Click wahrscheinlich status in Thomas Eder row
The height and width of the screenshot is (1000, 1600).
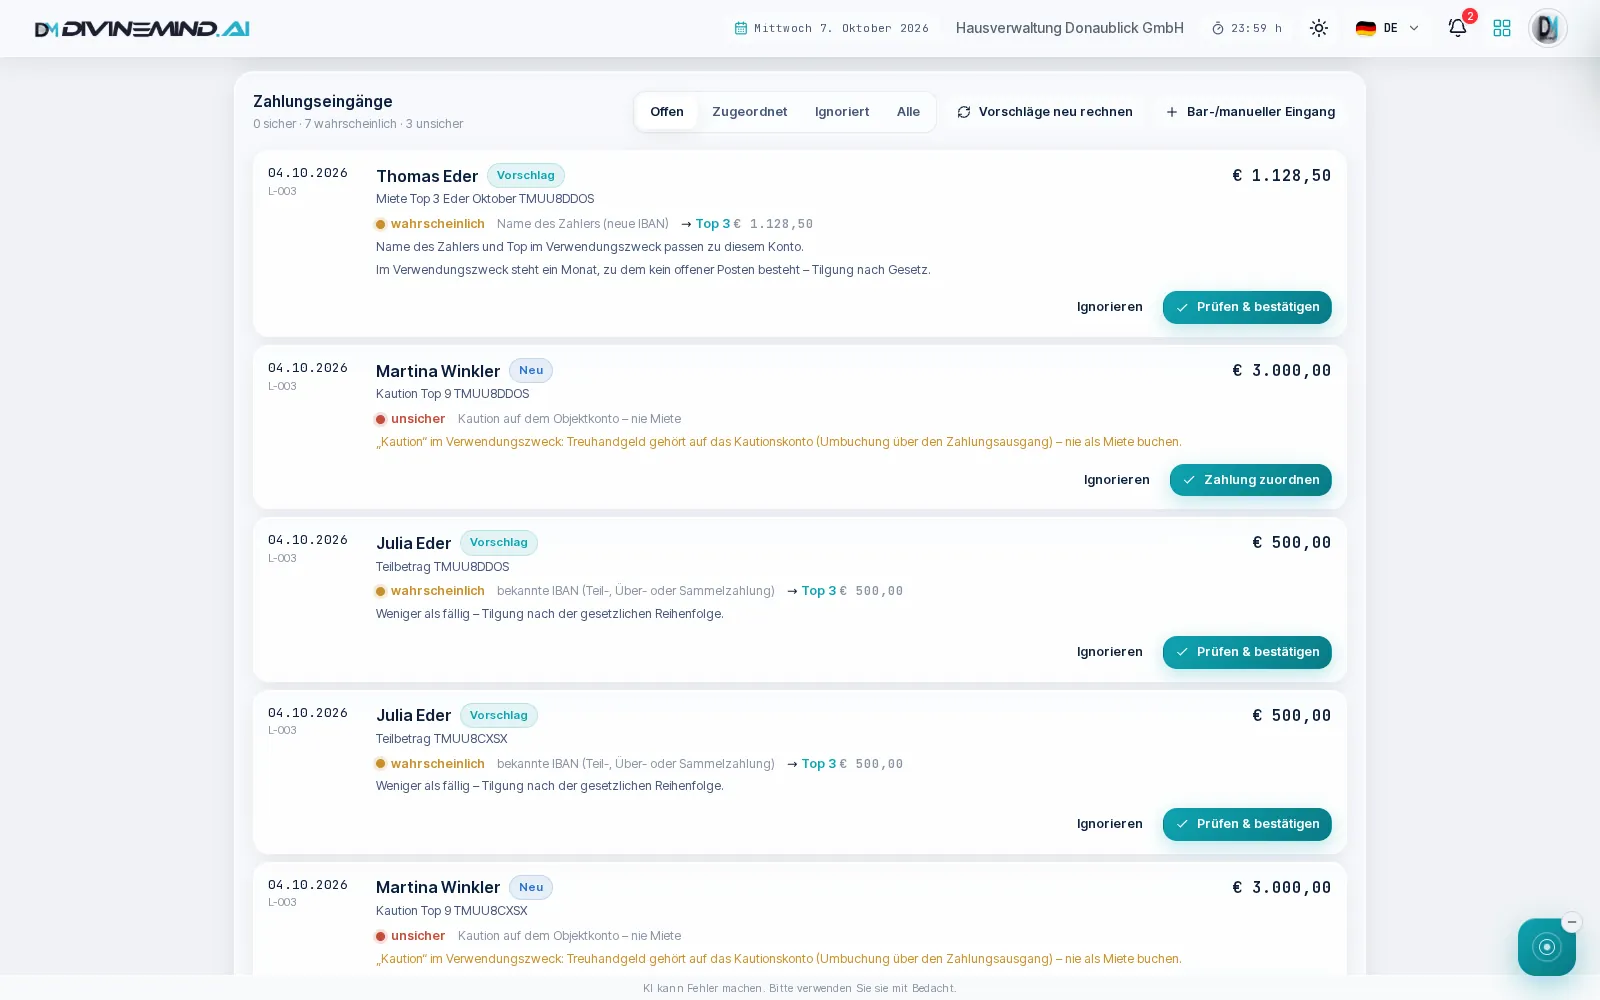tap(430, 224)
